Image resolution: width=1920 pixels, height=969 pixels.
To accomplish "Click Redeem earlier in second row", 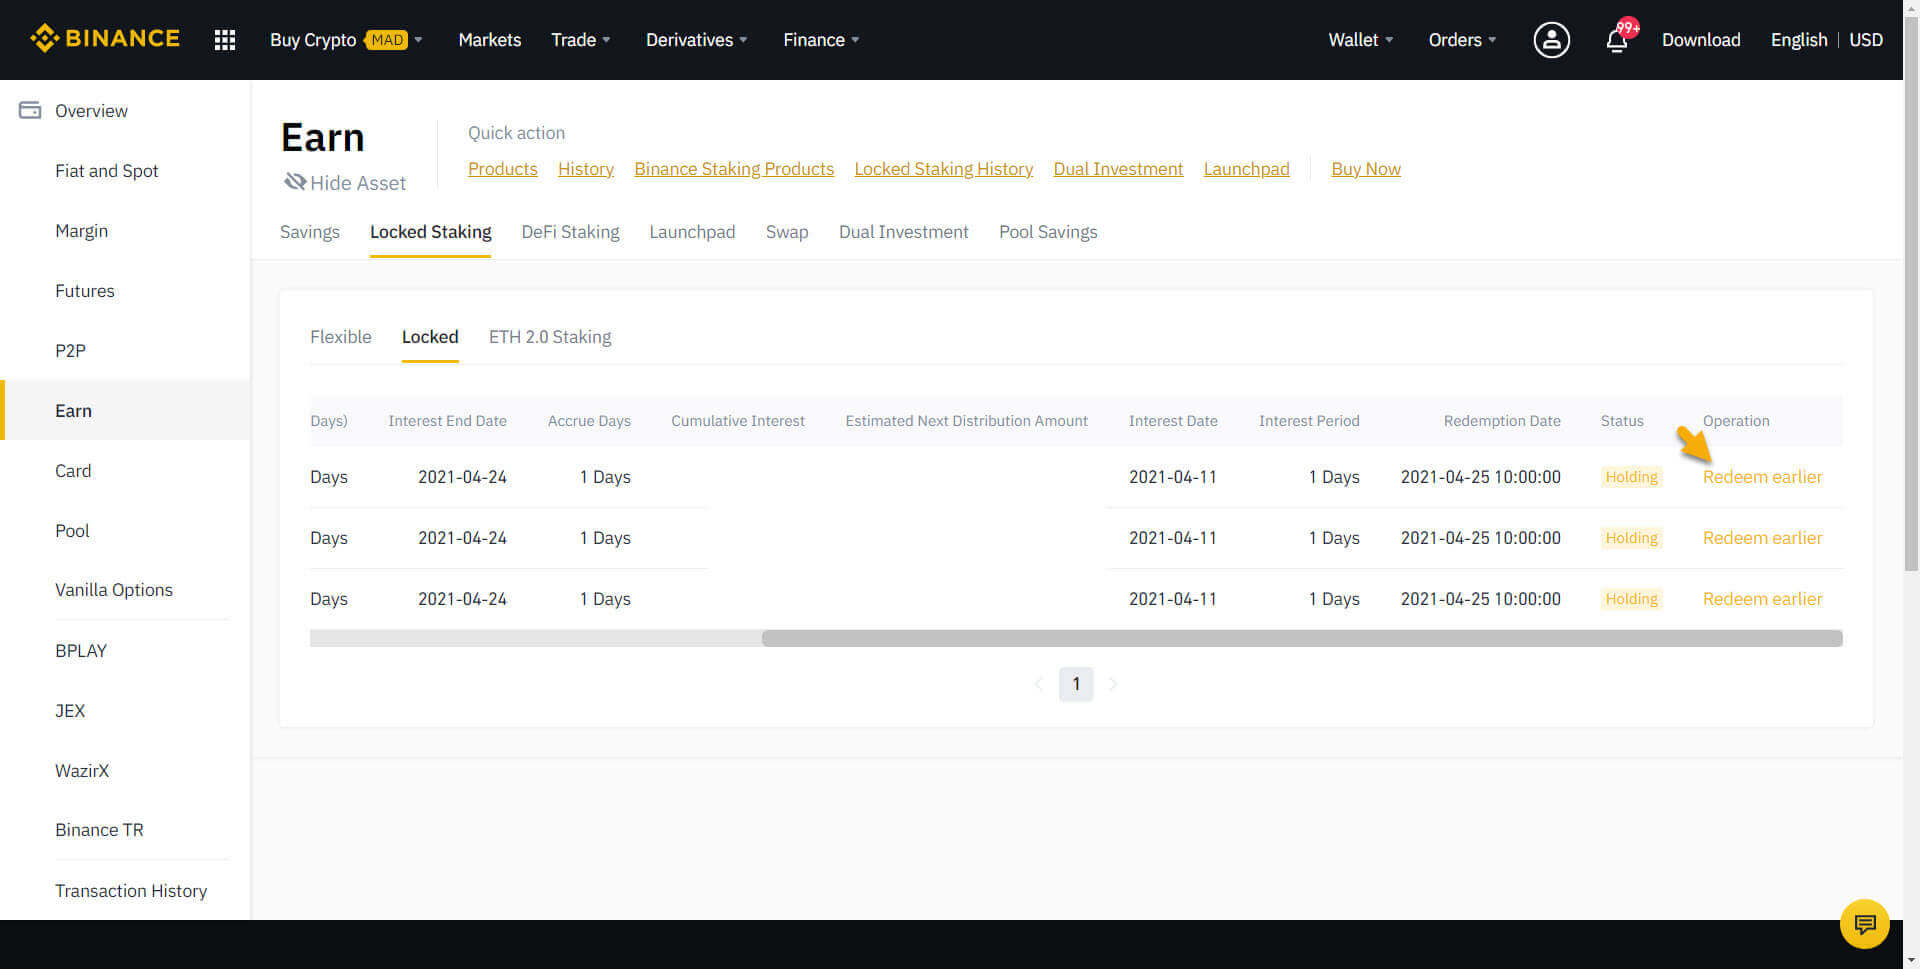I will pos(1762,538).
